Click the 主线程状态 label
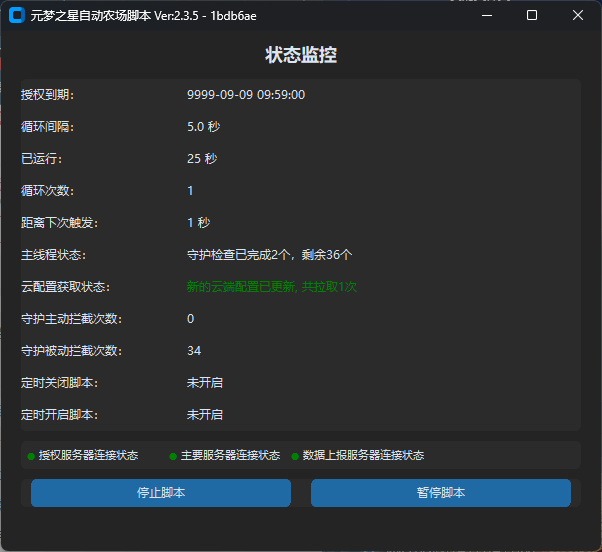Image resolution: width=602 pixels, height=552 pixels. point(53,255)
